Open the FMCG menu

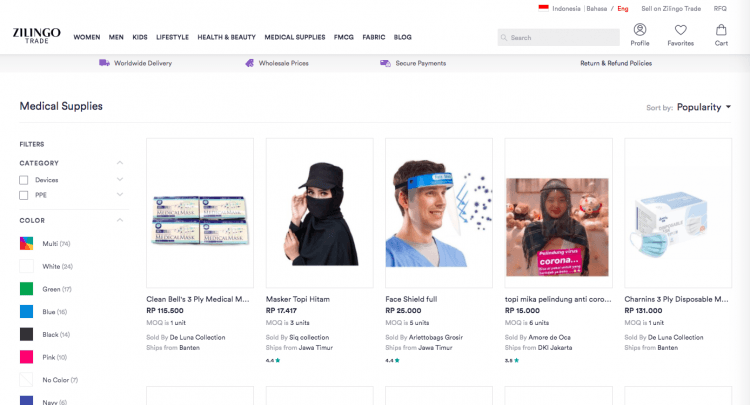pyautogui.click(x=343, y=37)
